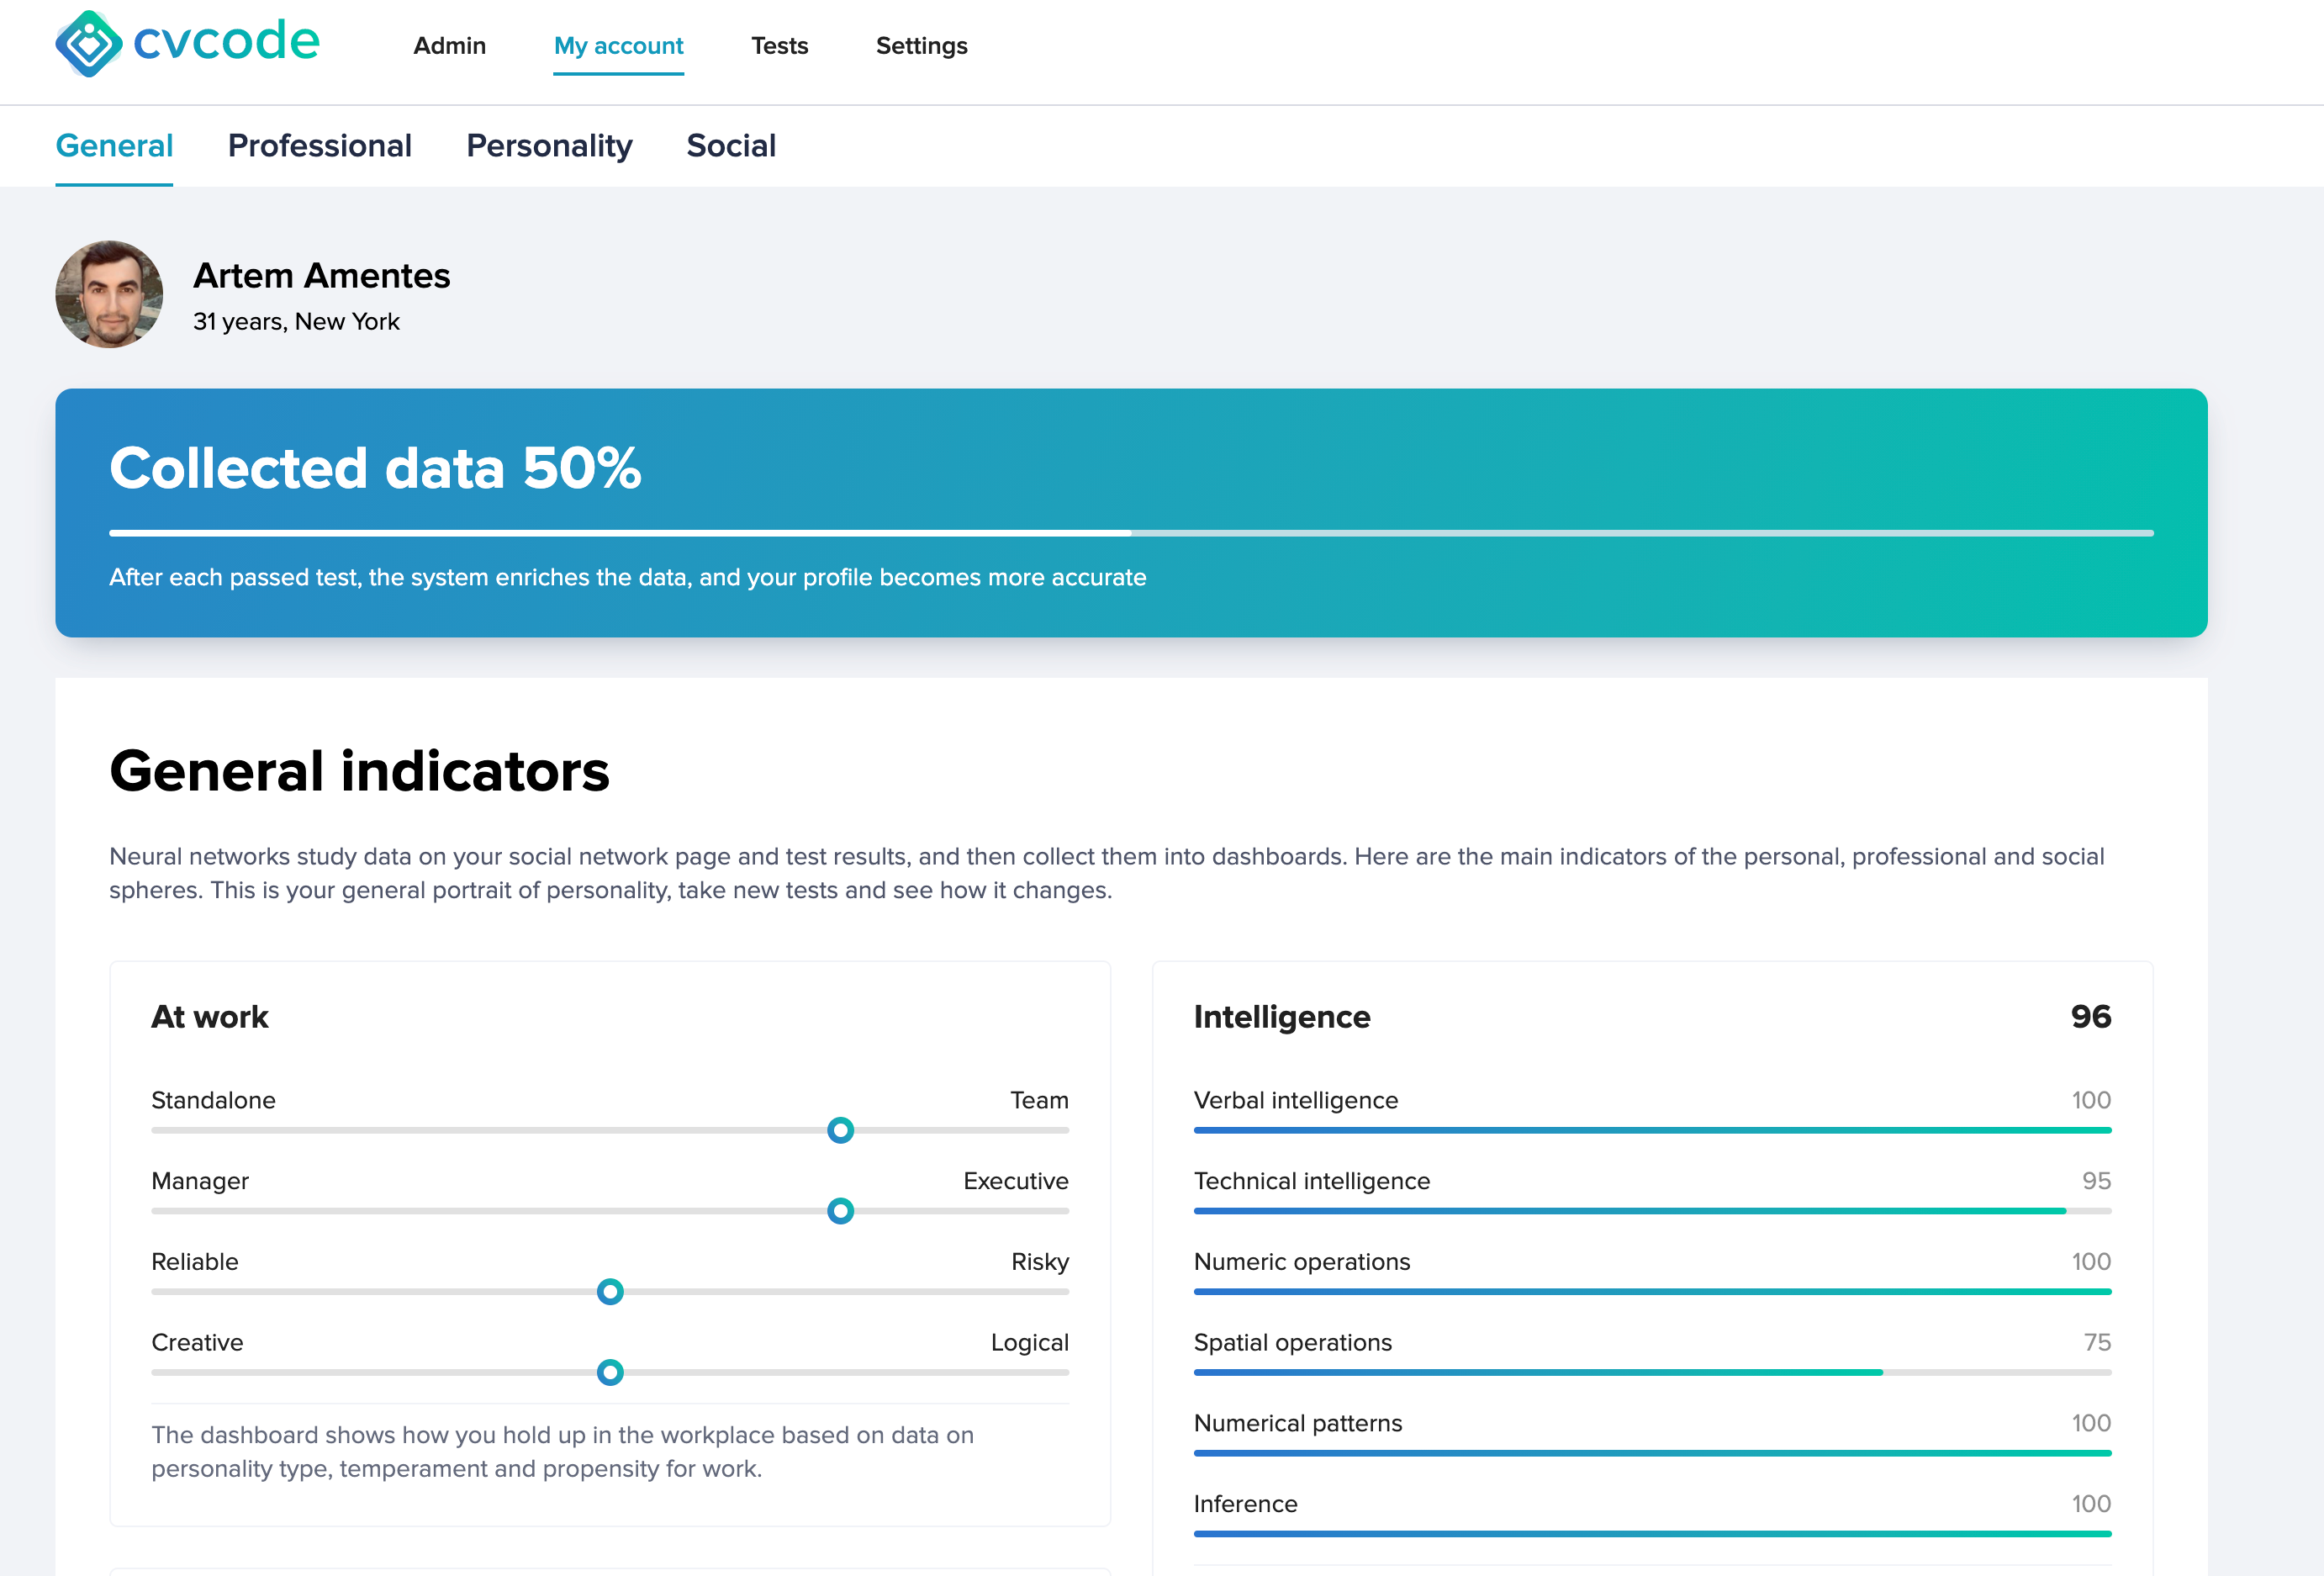Switch to the Personality tab
2324x1576 pixels.
(x=549, y=146)
